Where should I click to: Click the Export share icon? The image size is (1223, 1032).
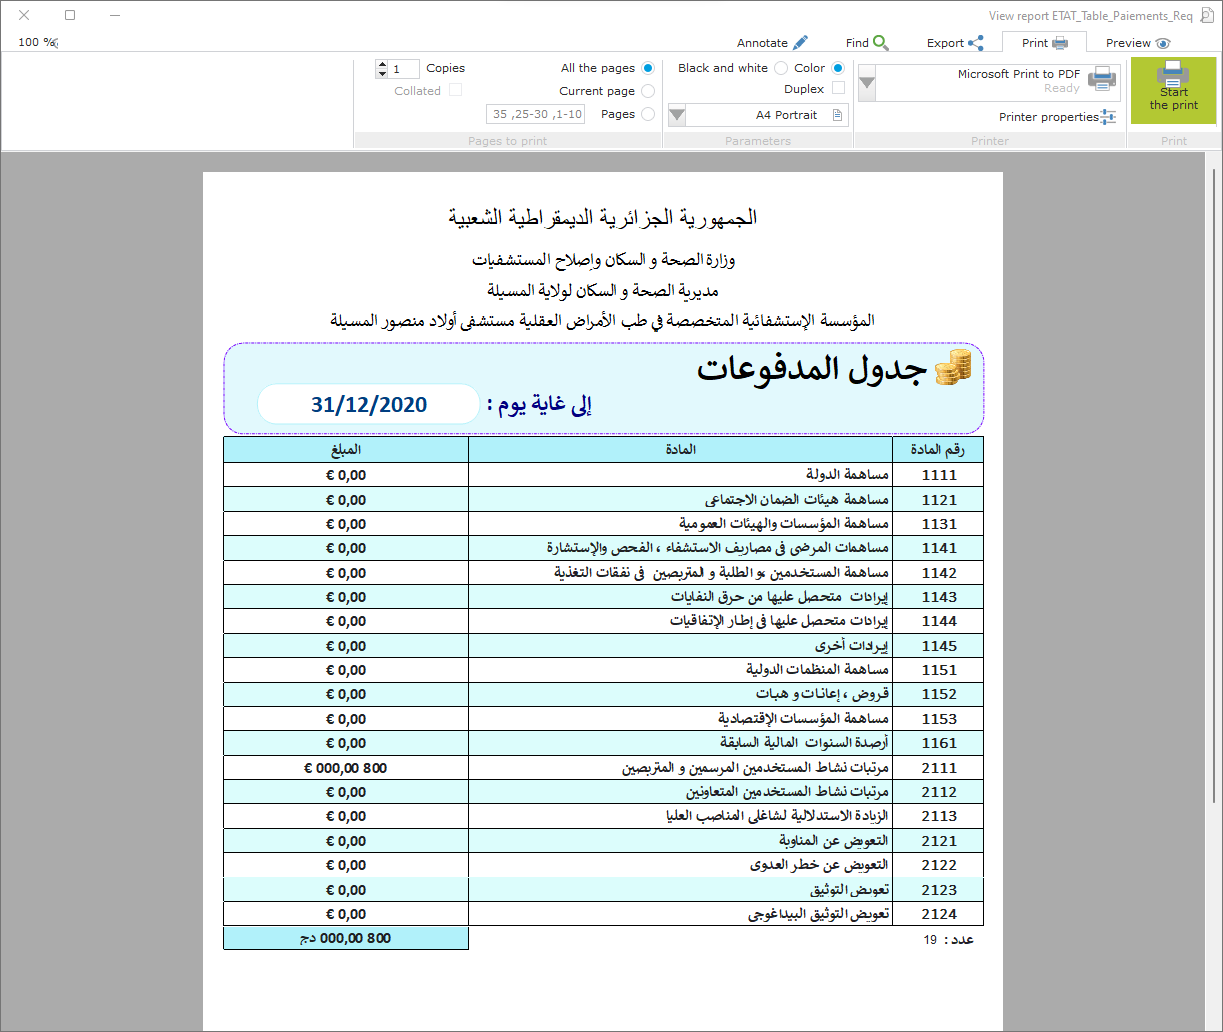(x=975, y=43)
